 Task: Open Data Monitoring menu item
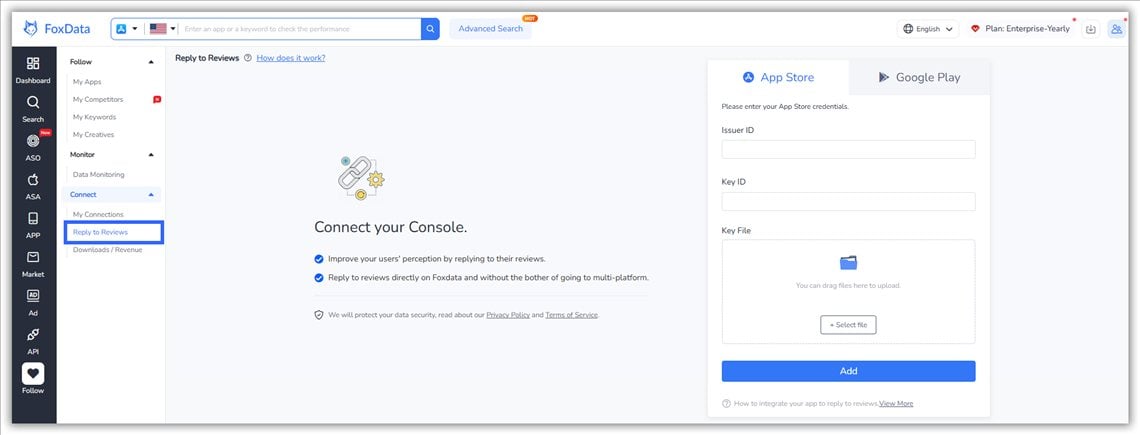(99, 175)
